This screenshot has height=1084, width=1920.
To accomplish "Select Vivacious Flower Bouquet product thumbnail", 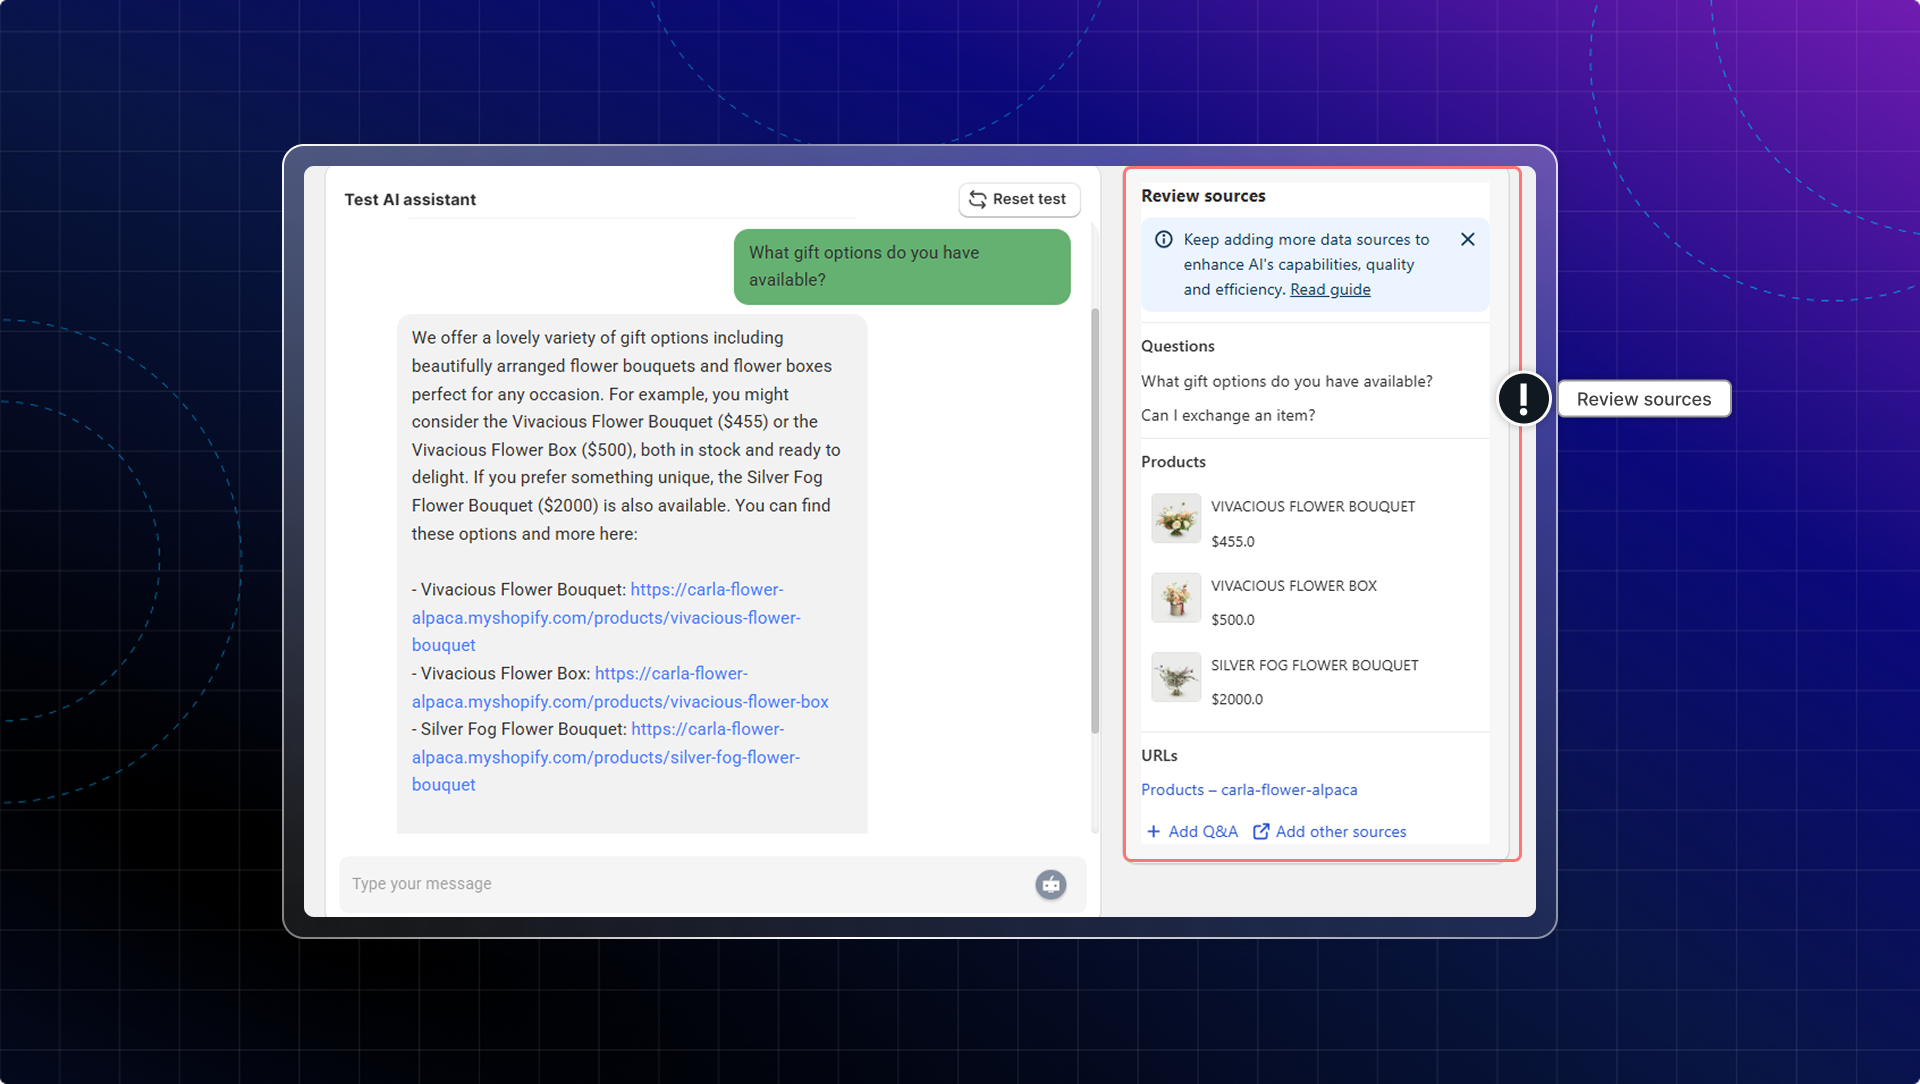I will (x=1175, y=518).
